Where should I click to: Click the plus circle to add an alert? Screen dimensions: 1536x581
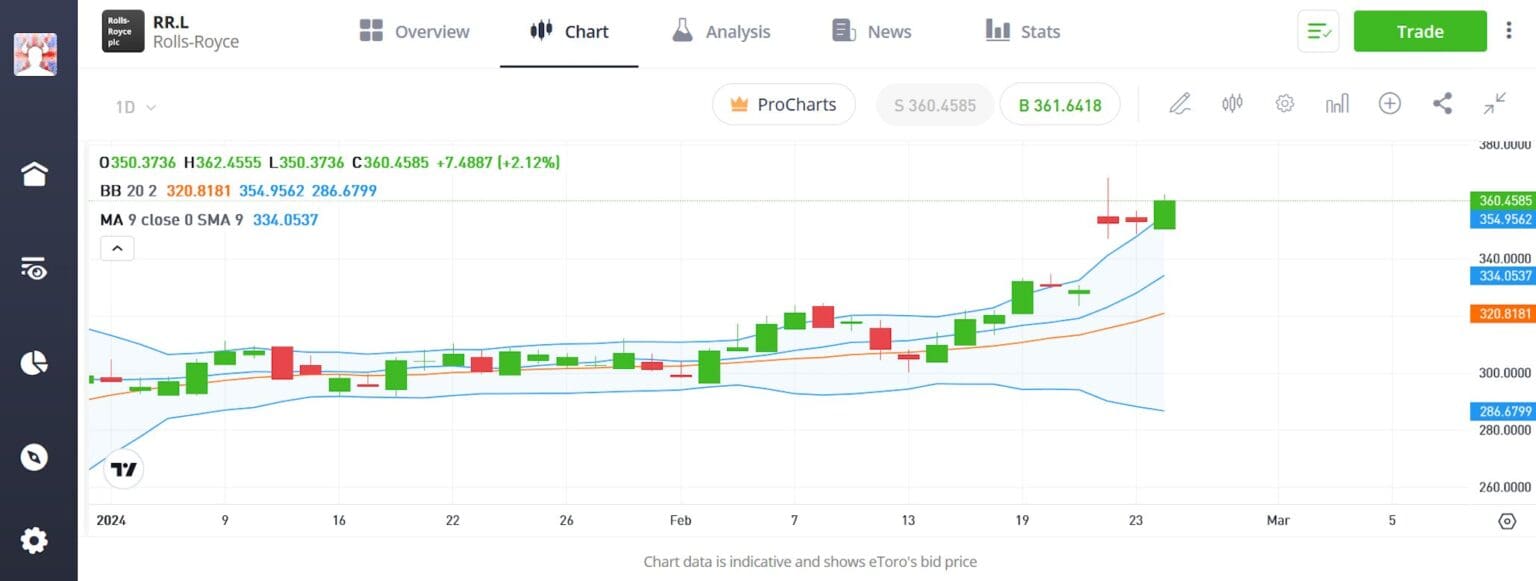coord(1390,103)
